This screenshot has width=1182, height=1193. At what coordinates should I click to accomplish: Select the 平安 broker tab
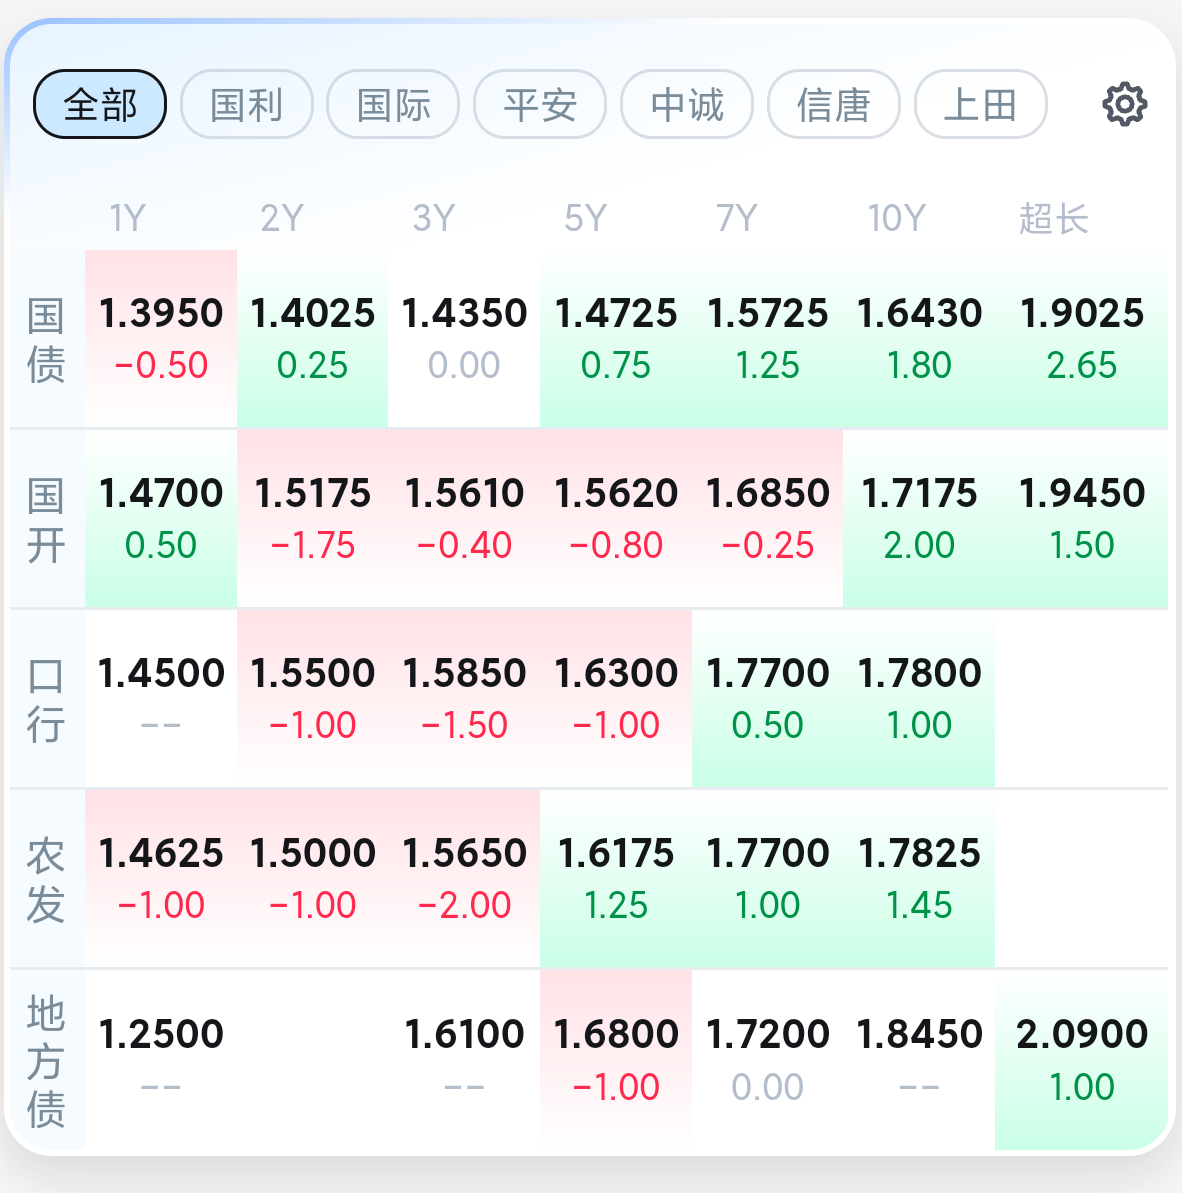(x=540, y=104)
